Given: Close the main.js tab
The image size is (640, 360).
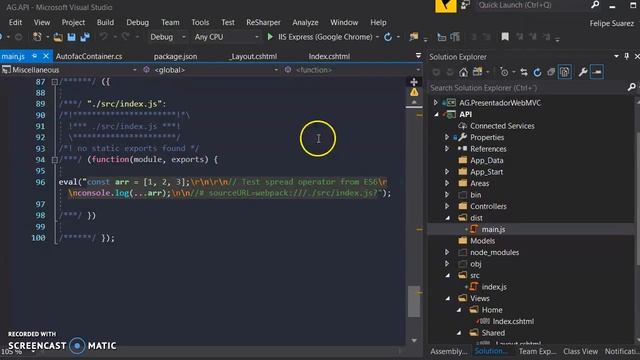Looking at the screenshot, I should [x=46, y=56].
